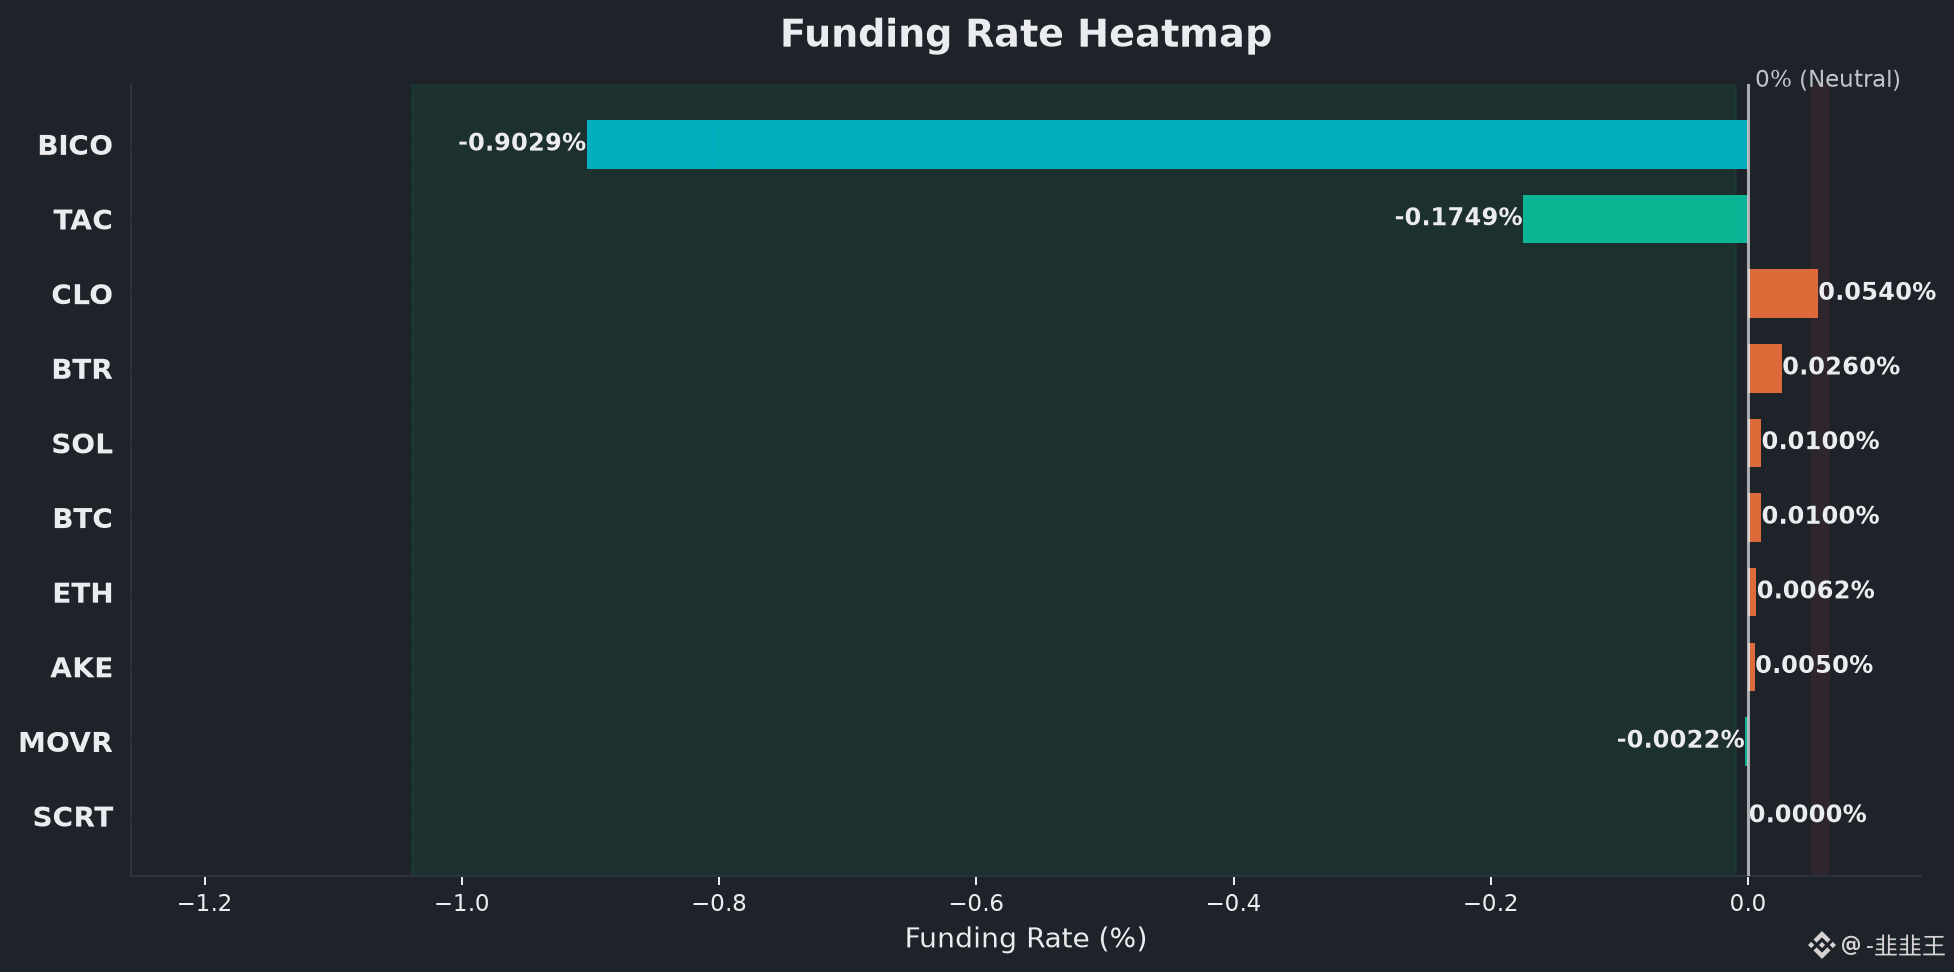Select the TAC row label

[83, 220]
